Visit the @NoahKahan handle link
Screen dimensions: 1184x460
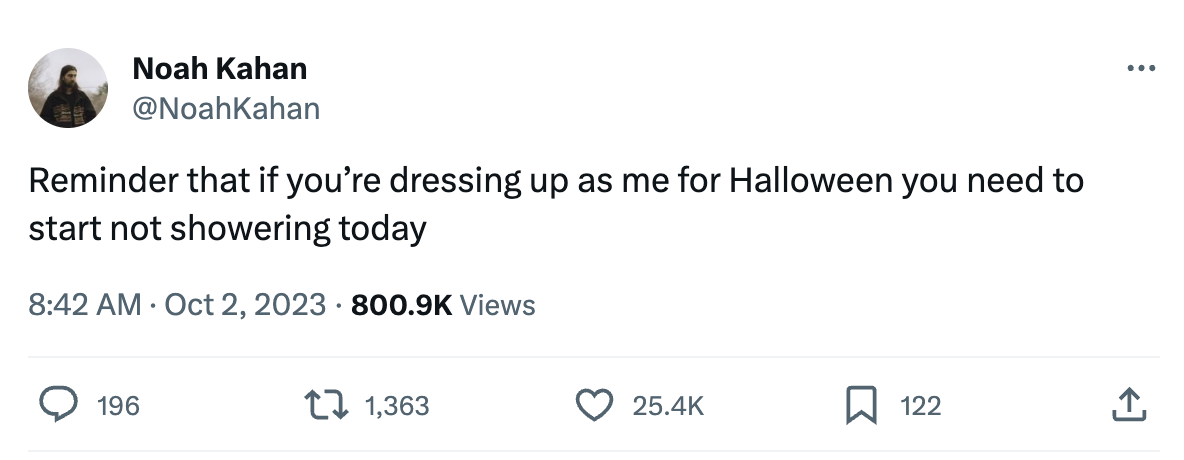(227, 109)
